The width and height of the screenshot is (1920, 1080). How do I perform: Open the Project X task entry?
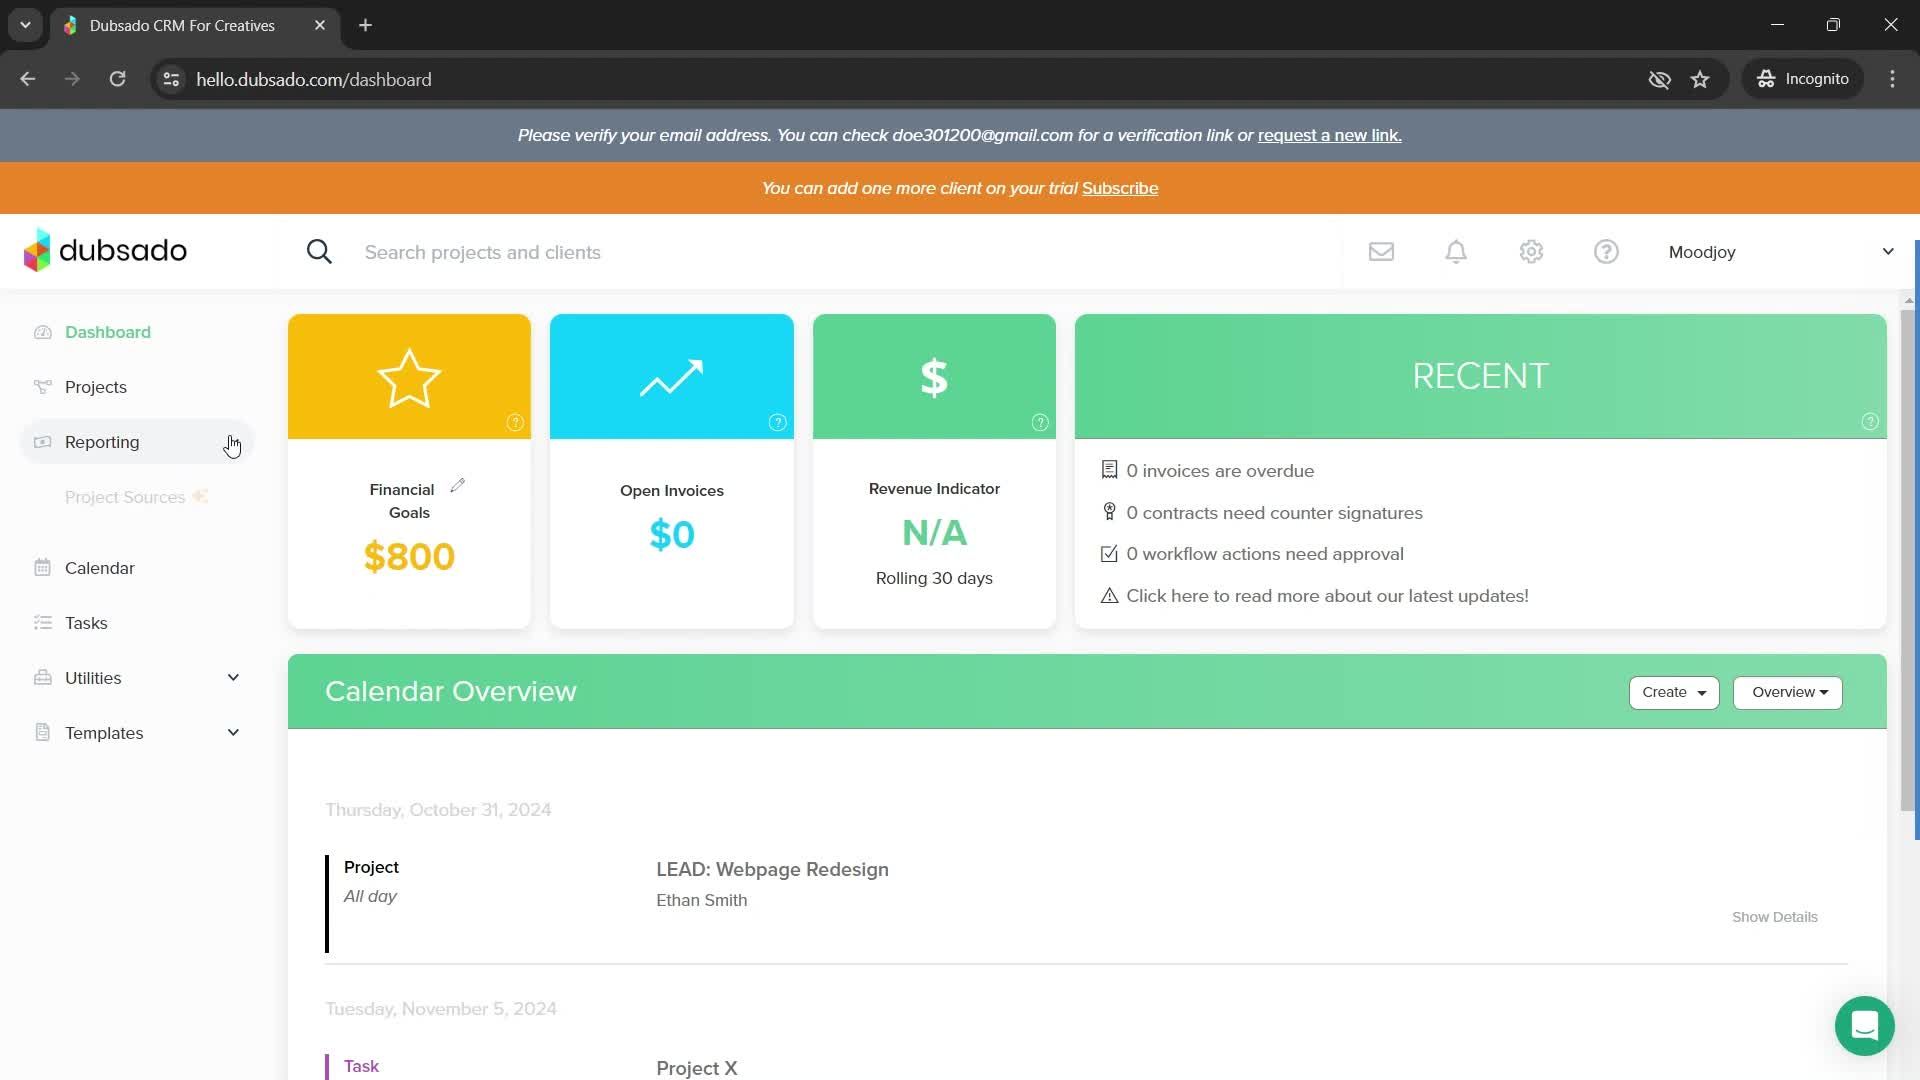697,1067
